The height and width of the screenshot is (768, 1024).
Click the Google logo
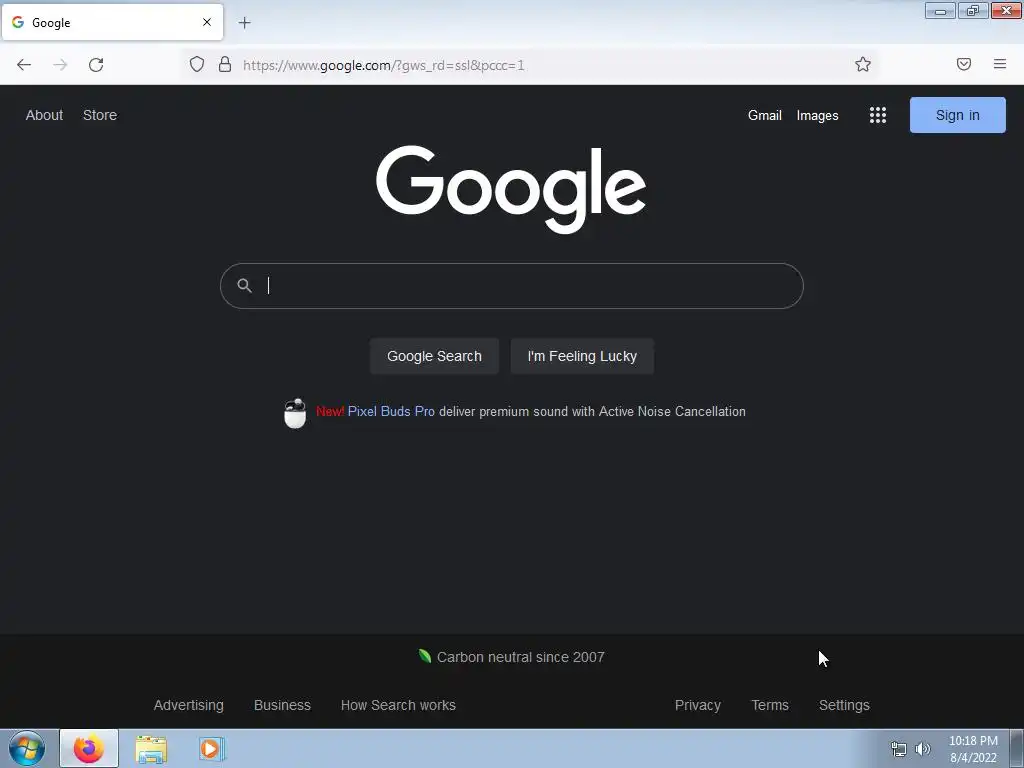pyautogui.click(x=511, y=189)
